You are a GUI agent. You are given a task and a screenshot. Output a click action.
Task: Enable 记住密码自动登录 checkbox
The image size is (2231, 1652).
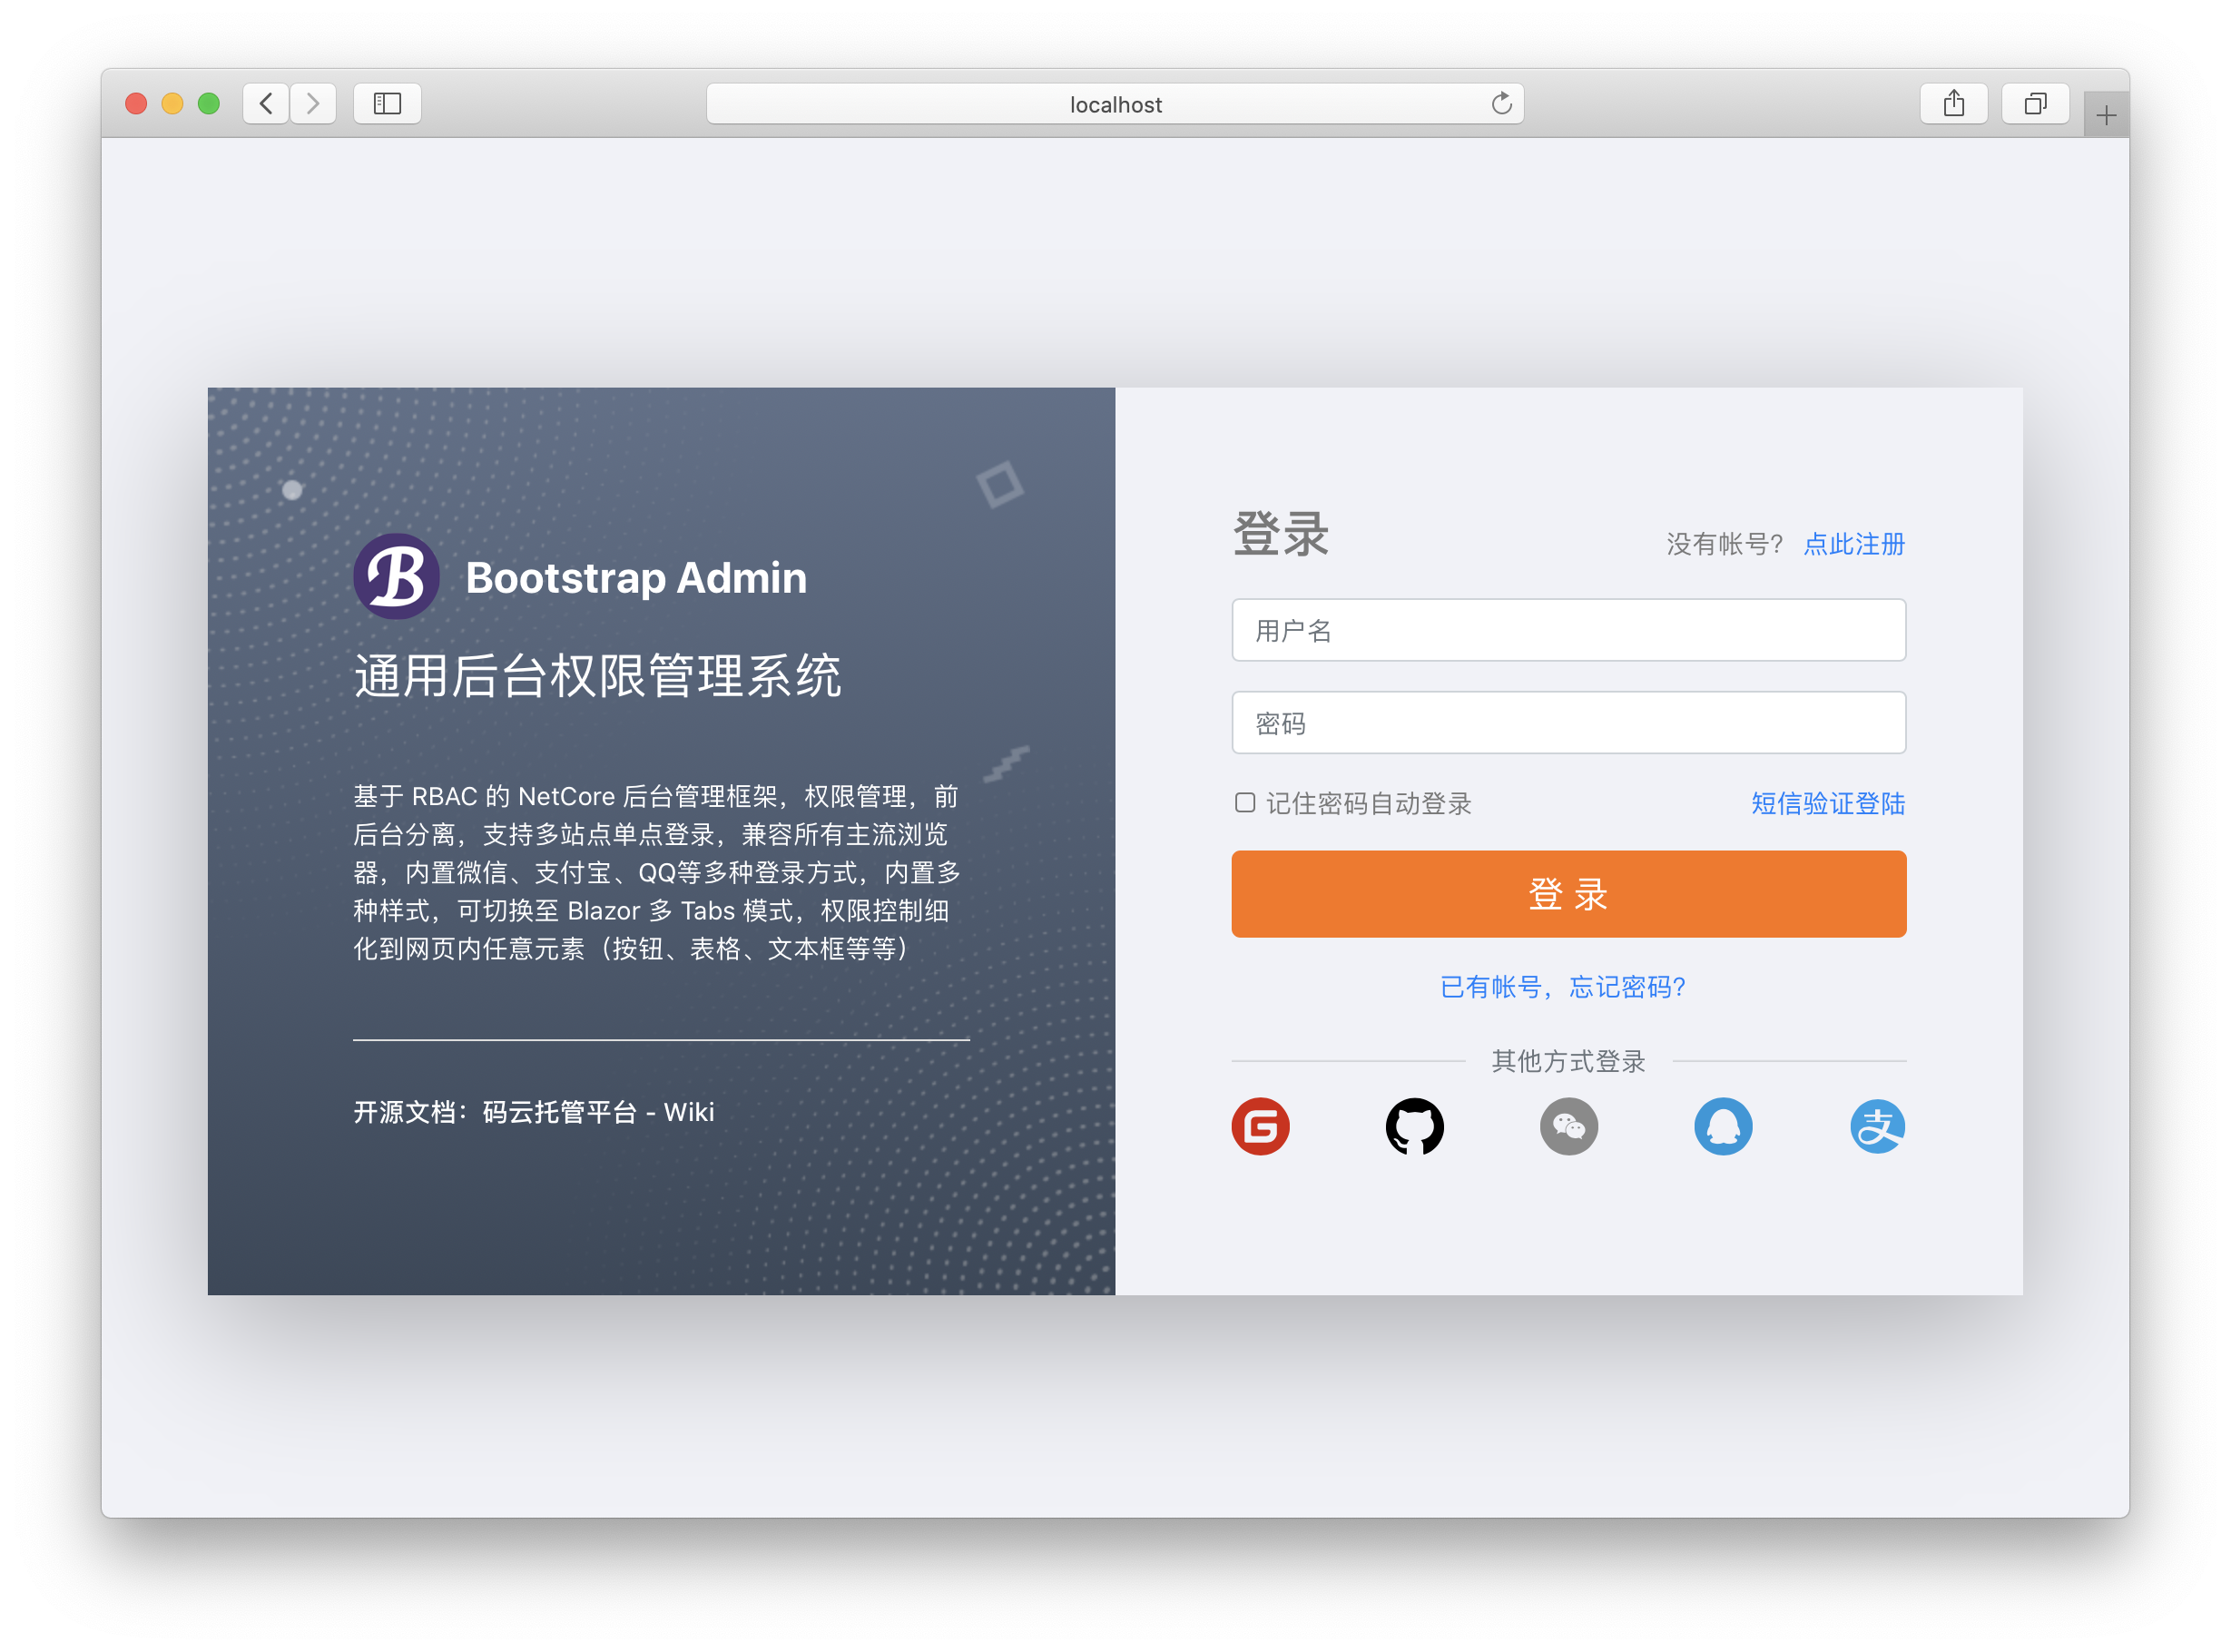(x=1244, y=802)
